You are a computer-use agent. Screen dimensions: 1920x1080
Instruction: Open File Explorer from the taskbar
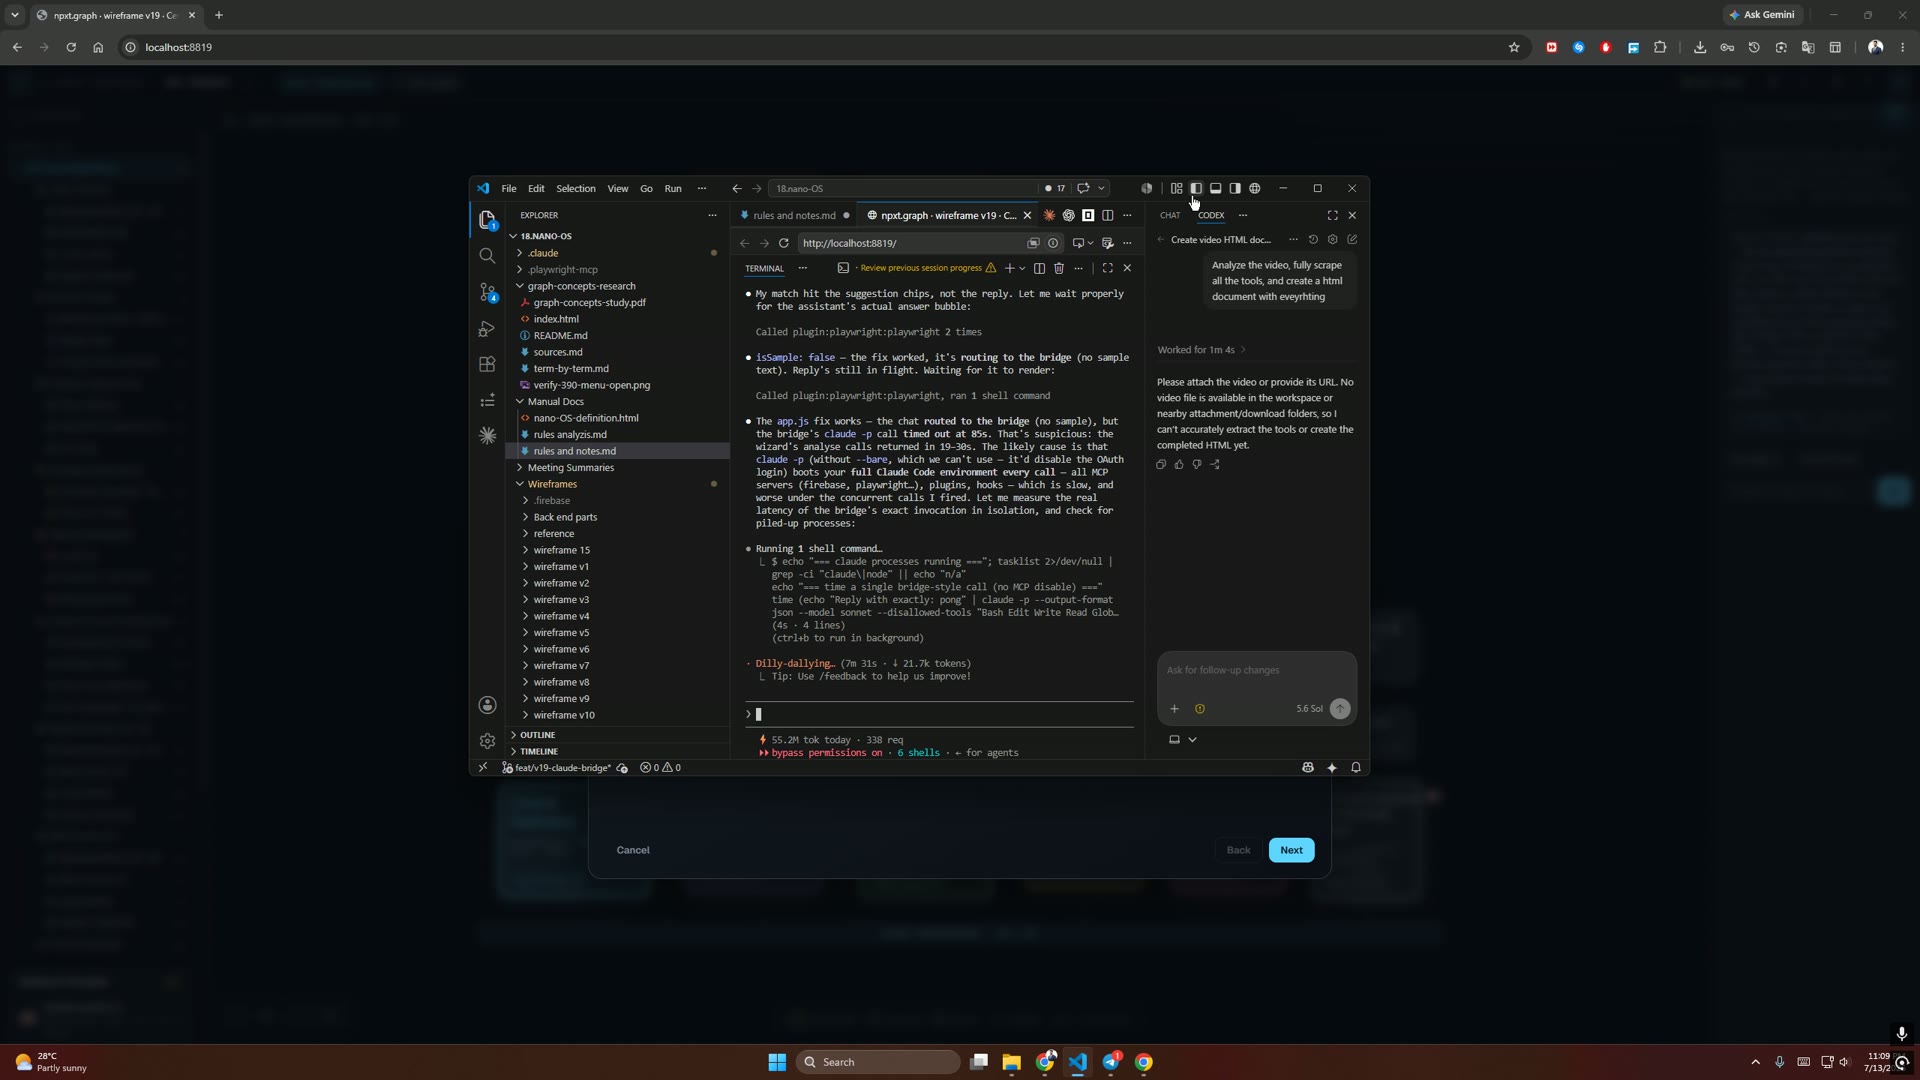coord(1011,1062)
